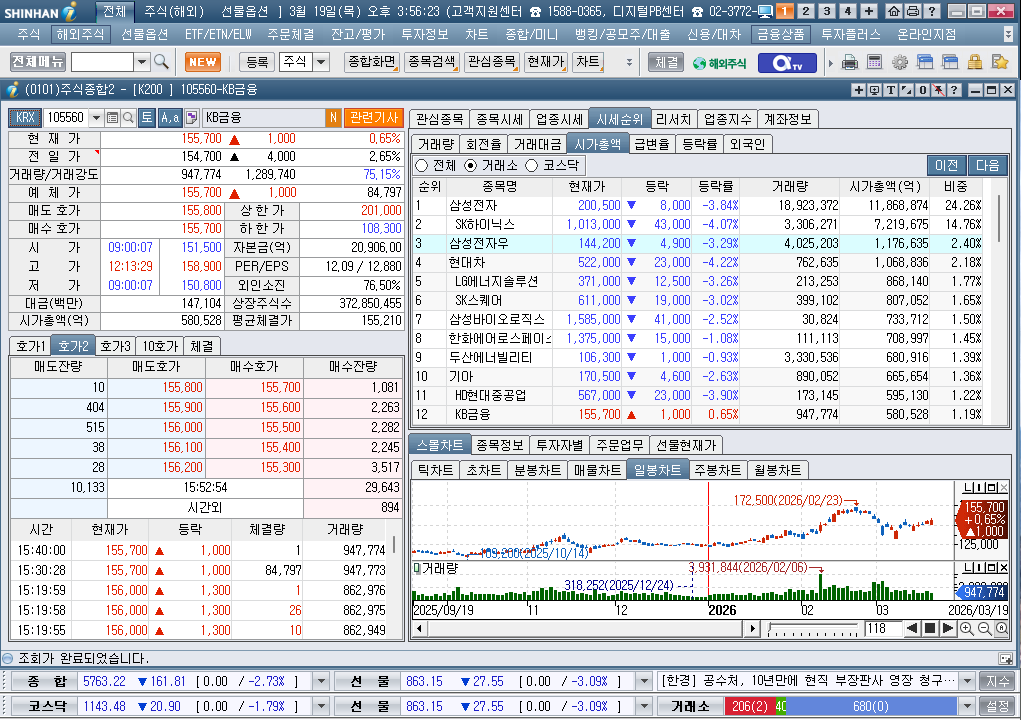The width and height of the screenshot is (1021, 720).
Task: Open the settings gear icon
Action: tap(899, 62)
